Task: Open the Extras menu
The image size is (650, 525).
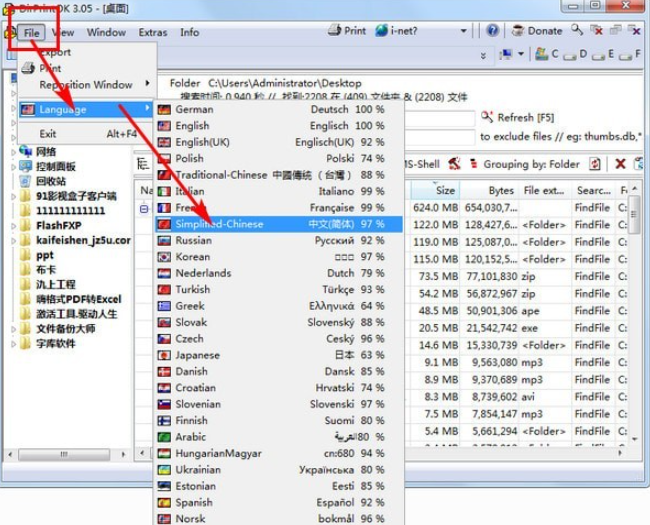Action: pyautogui.click(x=153, y=32)
